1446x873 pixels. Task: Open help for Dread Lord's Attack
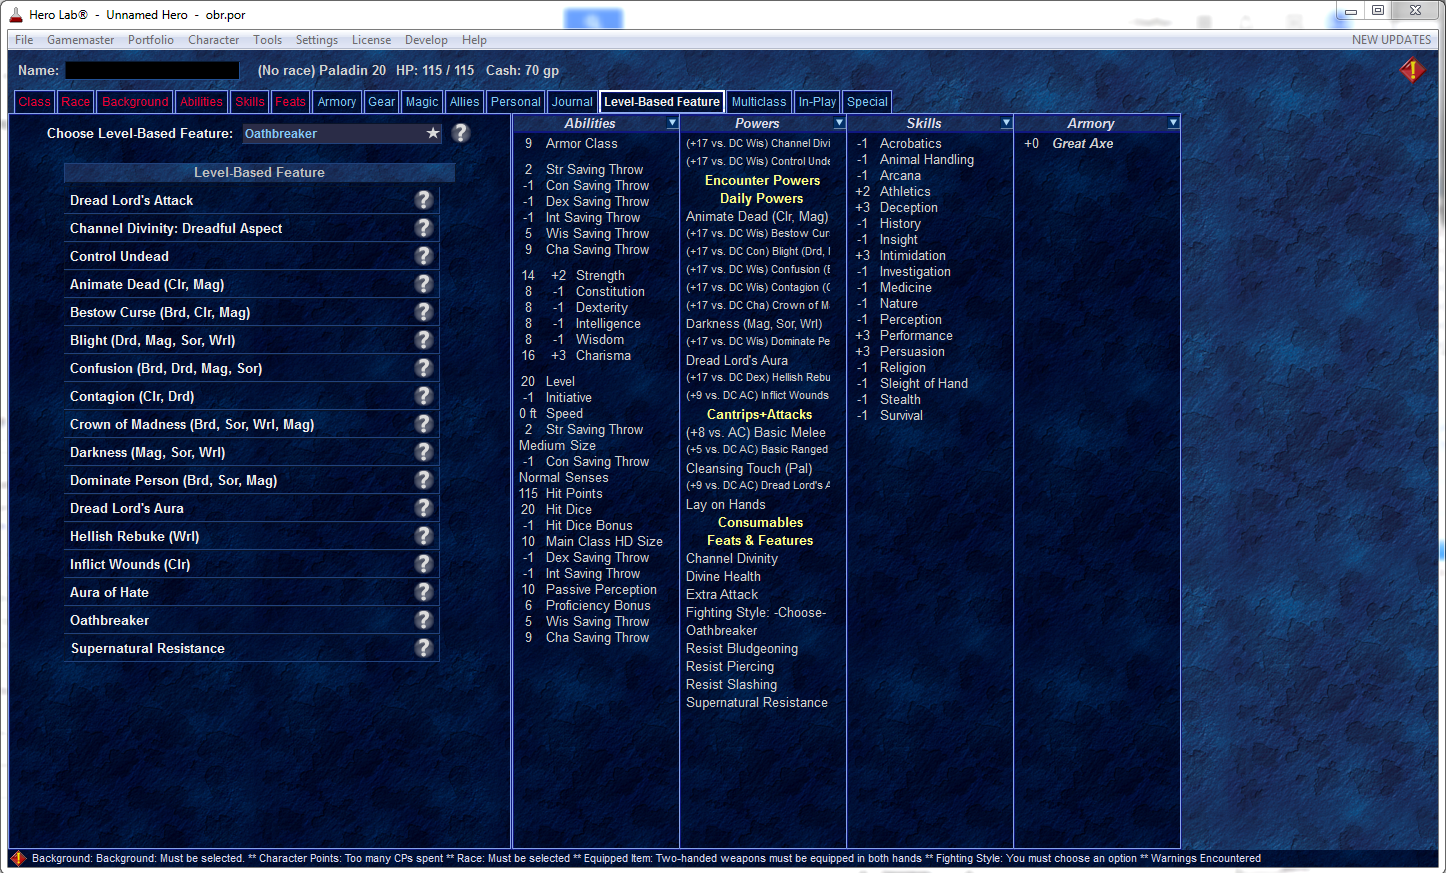424,200
